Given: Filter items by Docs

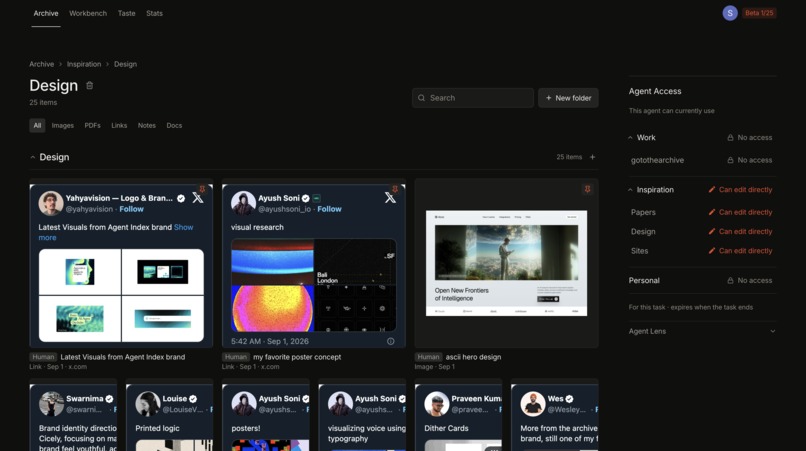Looking at the screenshot, I should pyautogui.click(x=174, y=125).
